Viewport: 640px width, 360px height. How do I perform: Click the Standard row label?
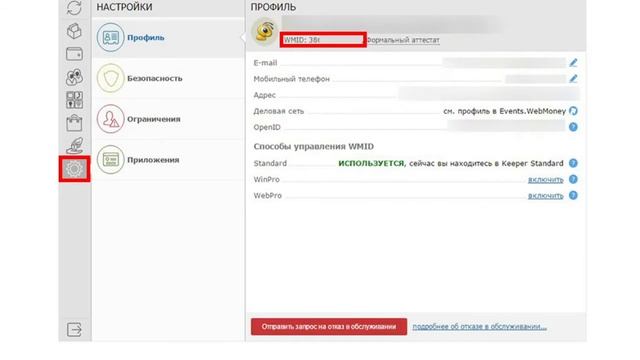coord(270,163)
